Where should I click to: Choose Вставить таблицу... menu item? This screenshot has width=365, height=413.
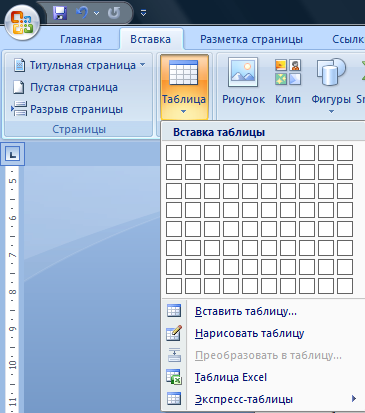262,311
